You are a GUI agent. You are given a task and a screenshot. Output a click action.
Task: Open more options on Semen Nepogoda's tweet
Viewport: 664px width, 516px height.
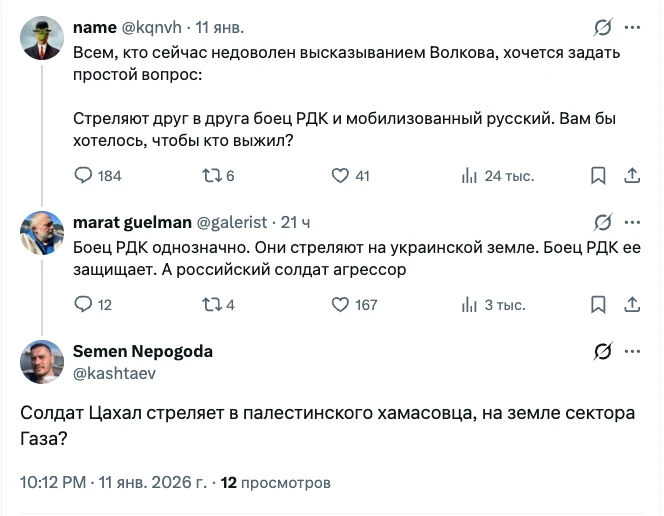(633, 351)
